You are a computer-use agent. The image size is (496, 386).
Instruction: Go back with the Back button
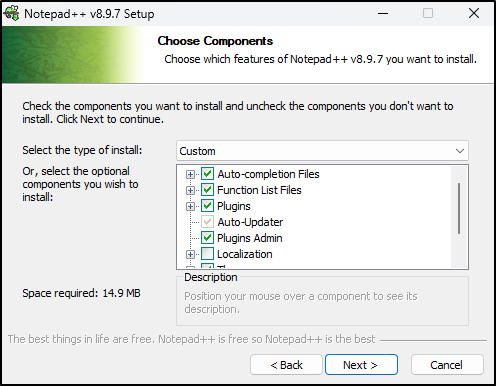[x=286, y=365]
